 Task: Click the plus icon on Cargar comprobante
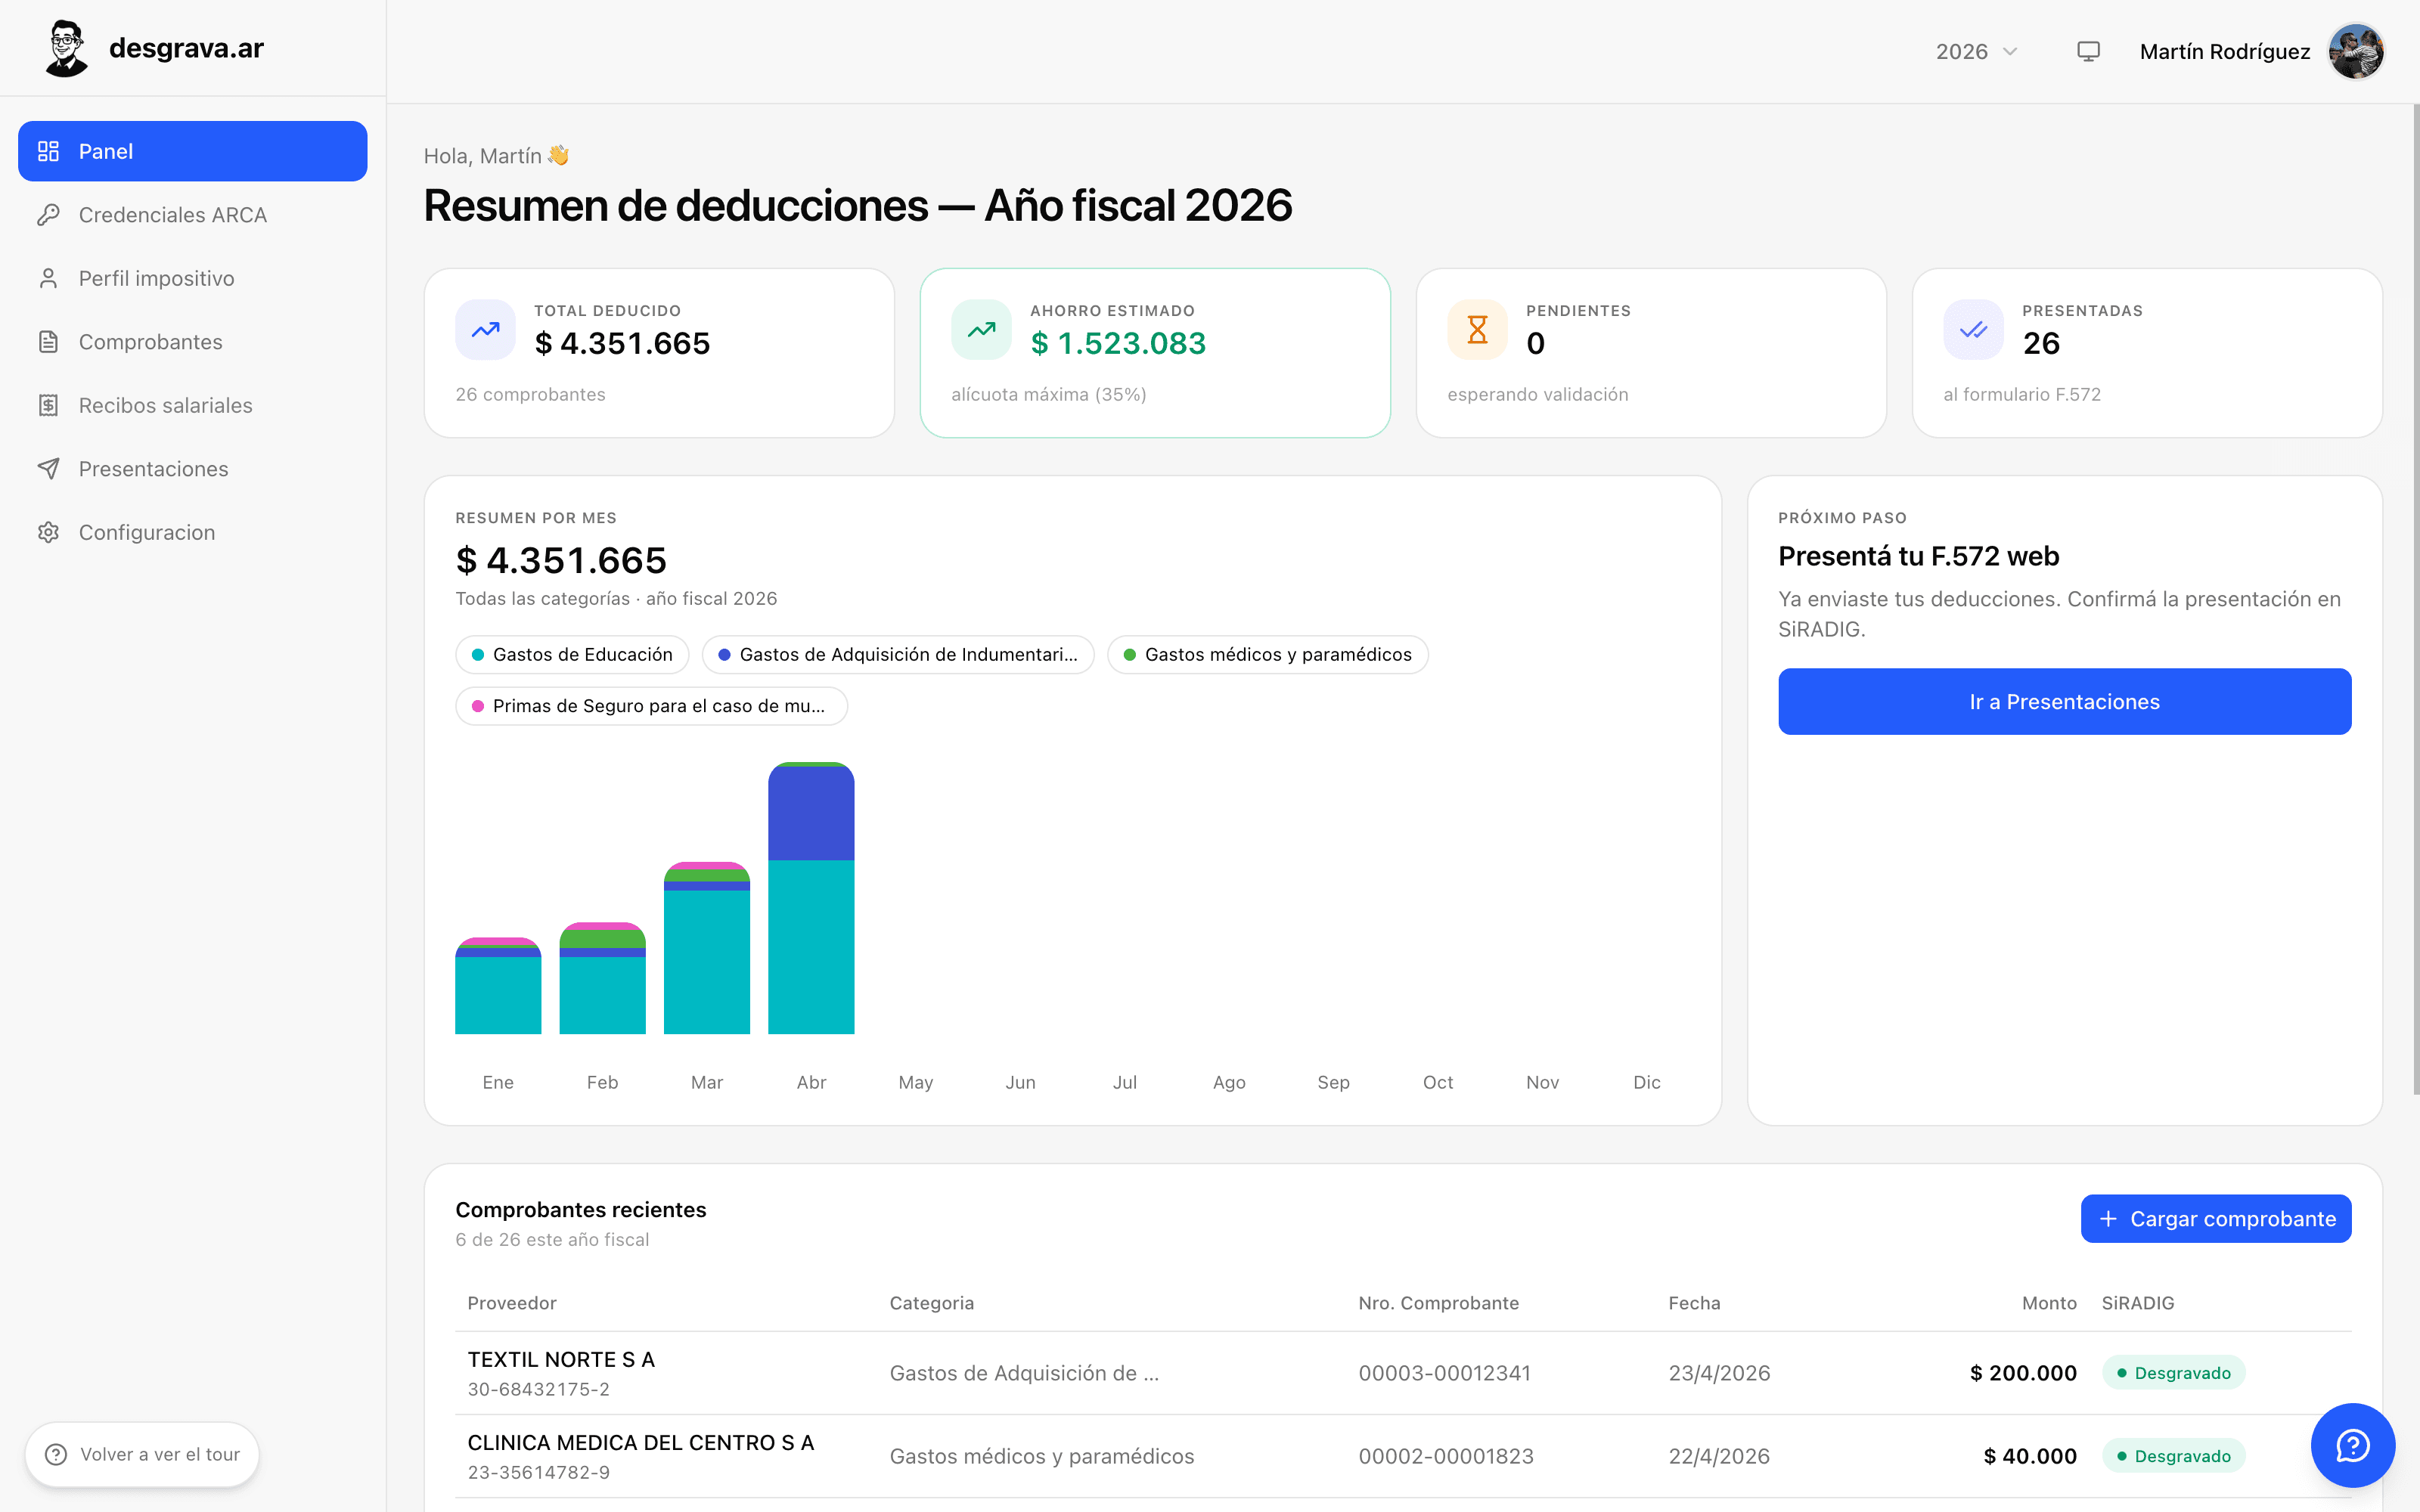(x=2108, y=1219)
